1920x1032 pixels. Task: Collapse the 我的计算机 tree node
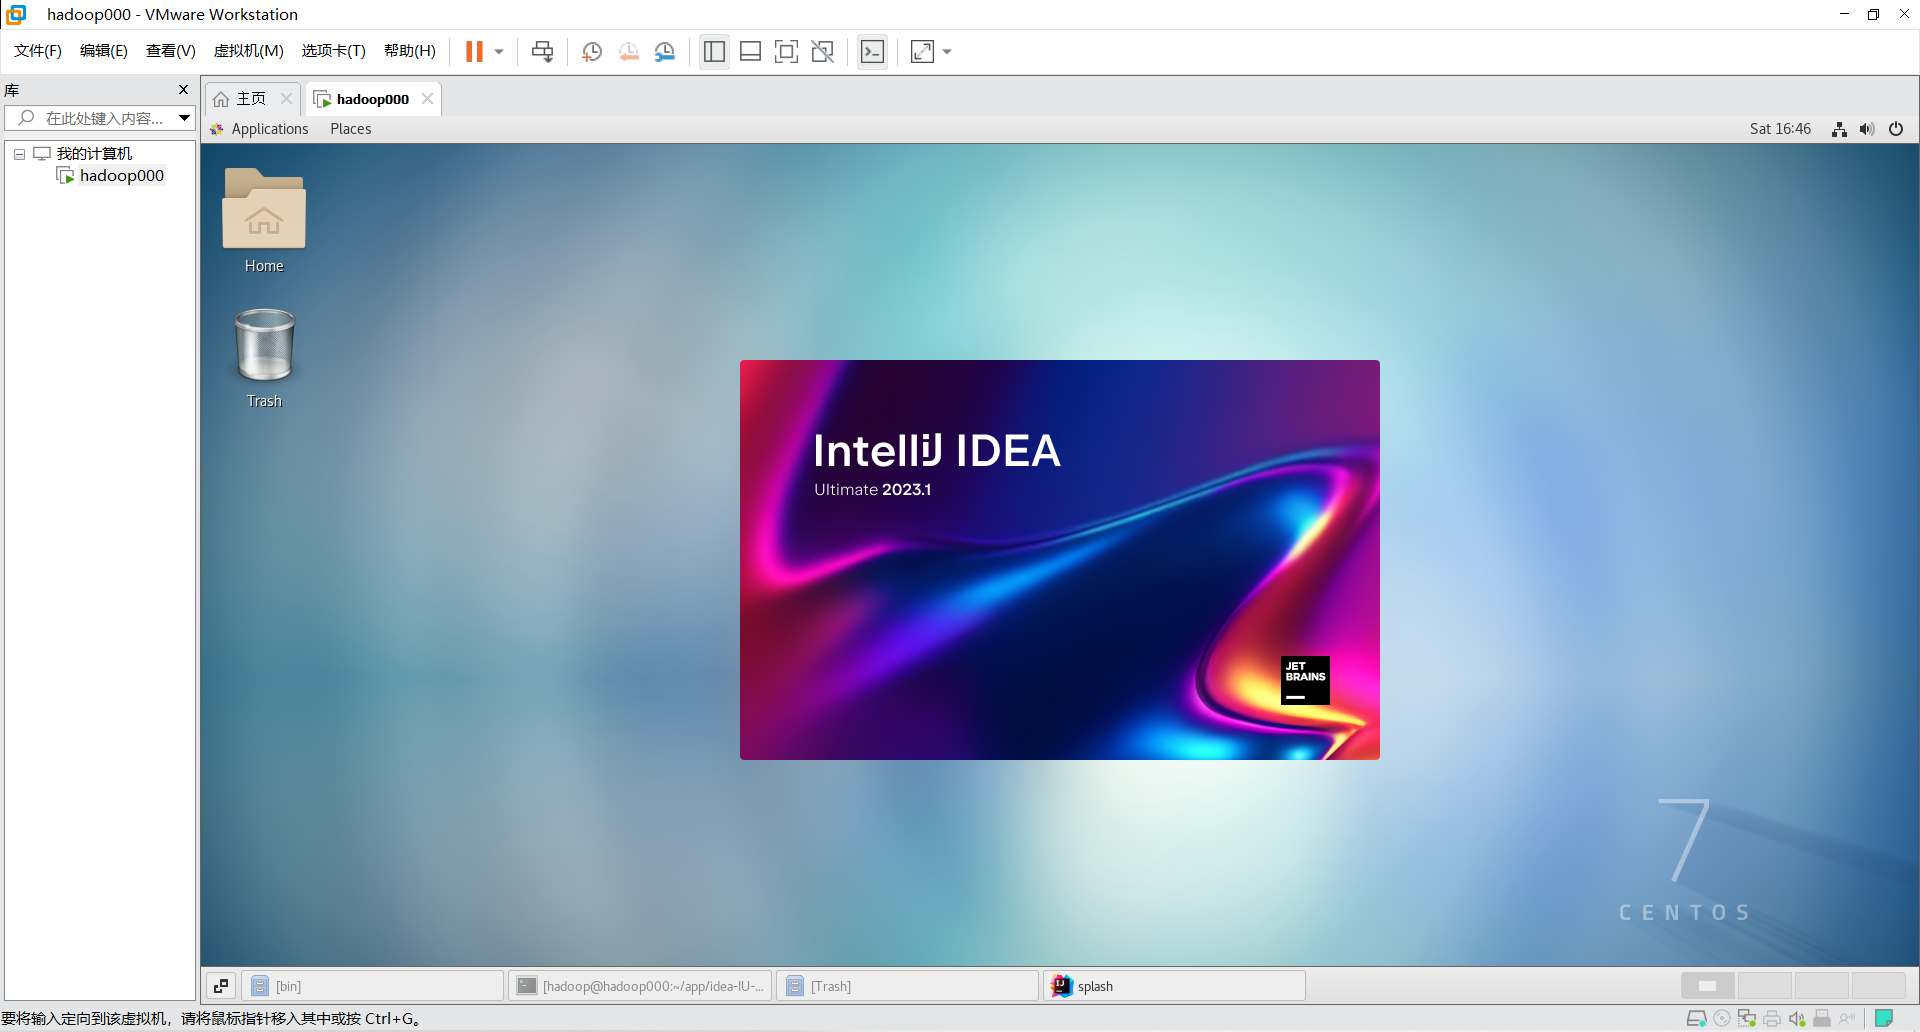(x=19, y=153)
